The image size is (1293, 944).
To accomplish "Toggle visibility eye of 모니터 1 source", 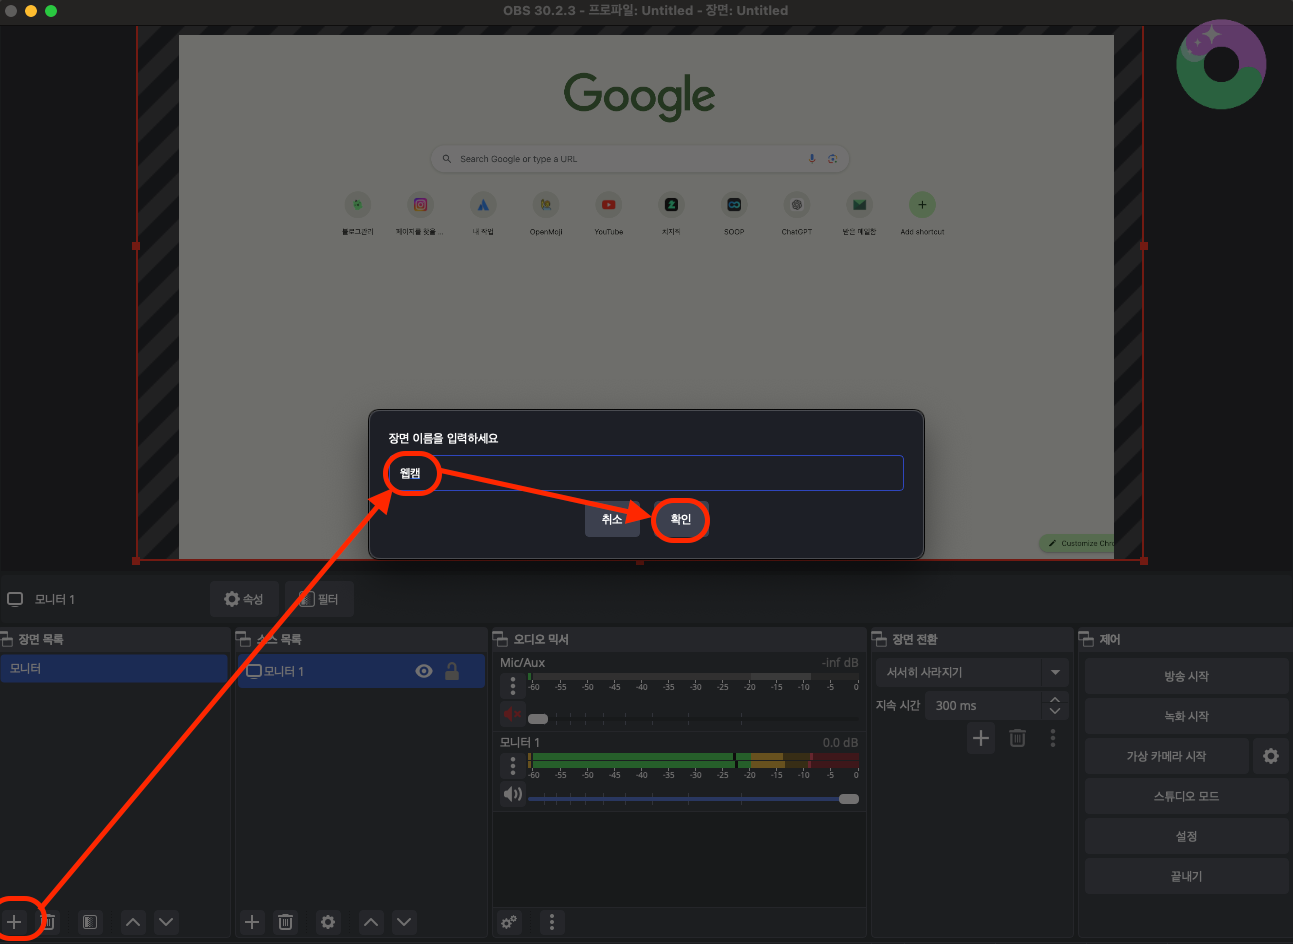I will pos(424,671).
